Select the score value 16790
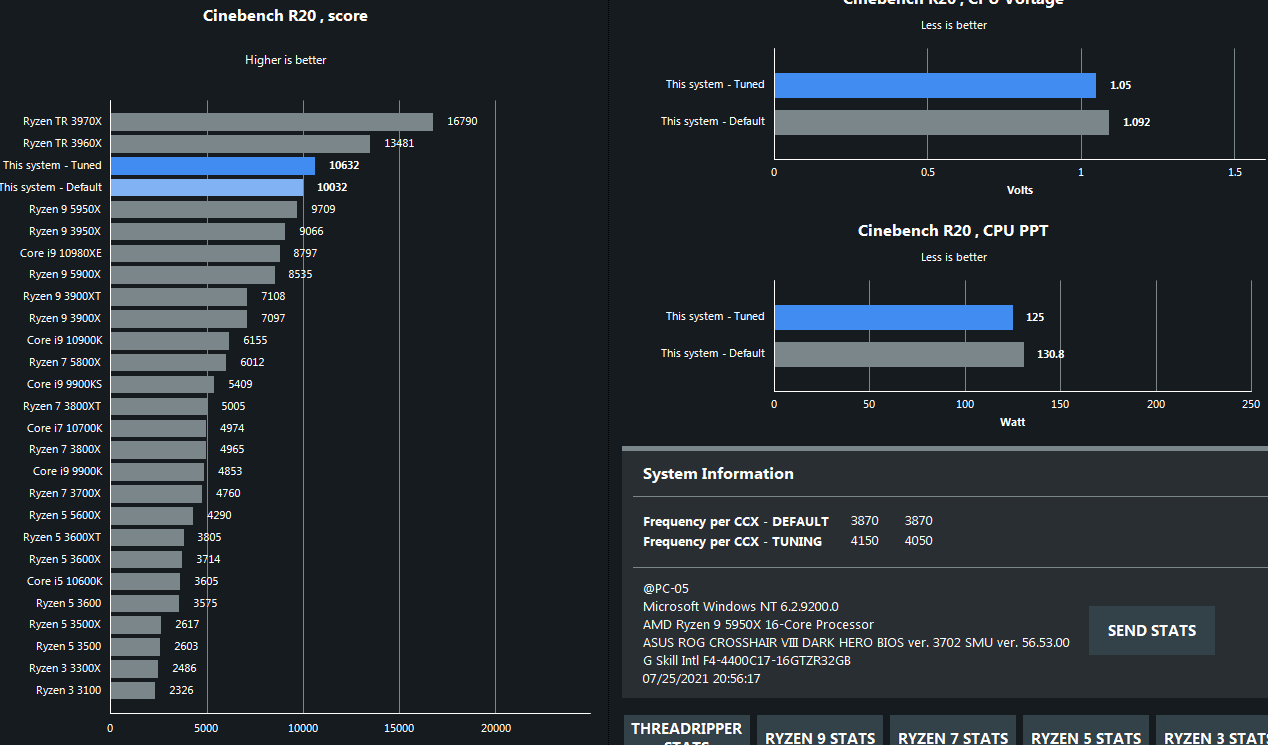The height and width of the screenshot is (745, 1268). (462, 121)
